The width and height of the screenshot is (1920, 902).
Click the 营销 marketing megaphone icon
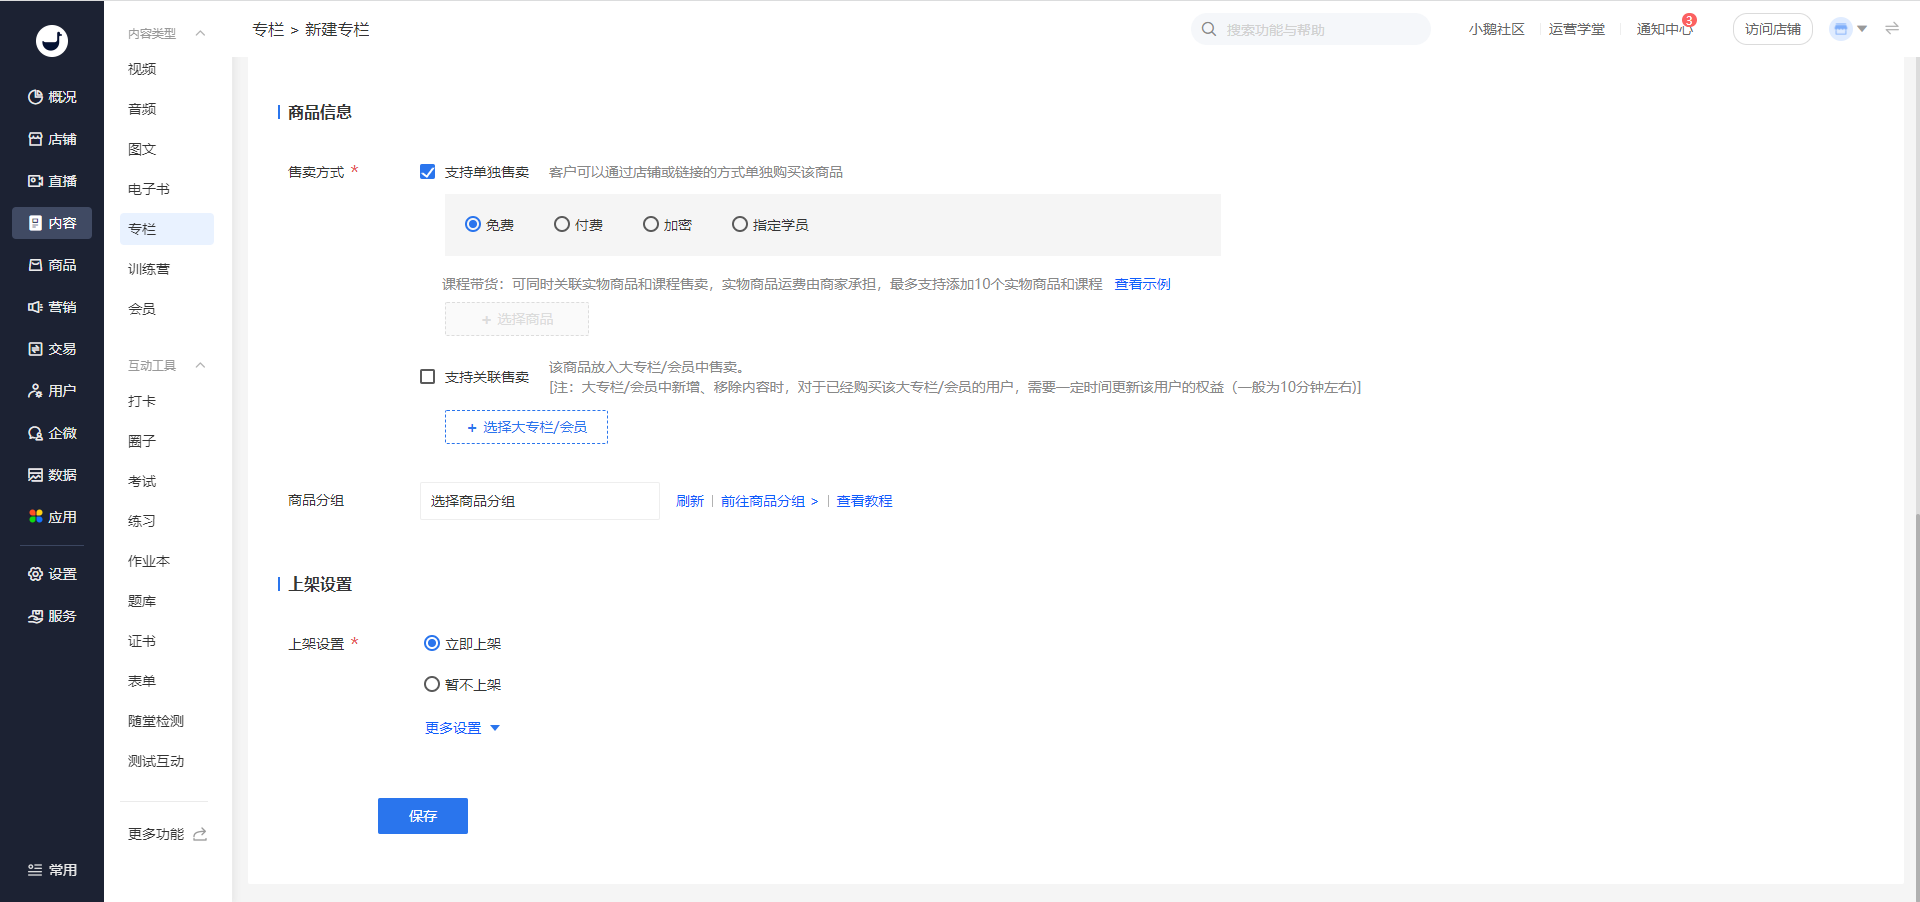coord(36,307)
